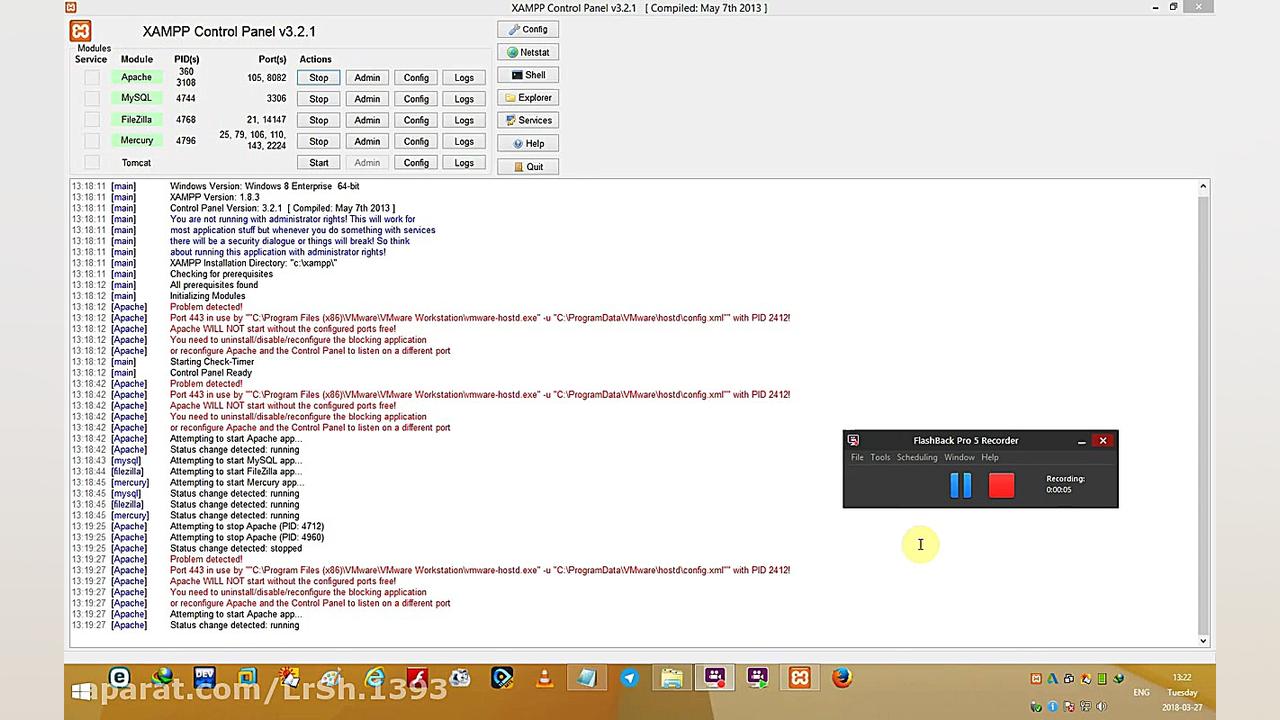Viewport: 1280px width, 720px height.
Task: Open Config for the MySQL module
Action: [x=416, y=99]
